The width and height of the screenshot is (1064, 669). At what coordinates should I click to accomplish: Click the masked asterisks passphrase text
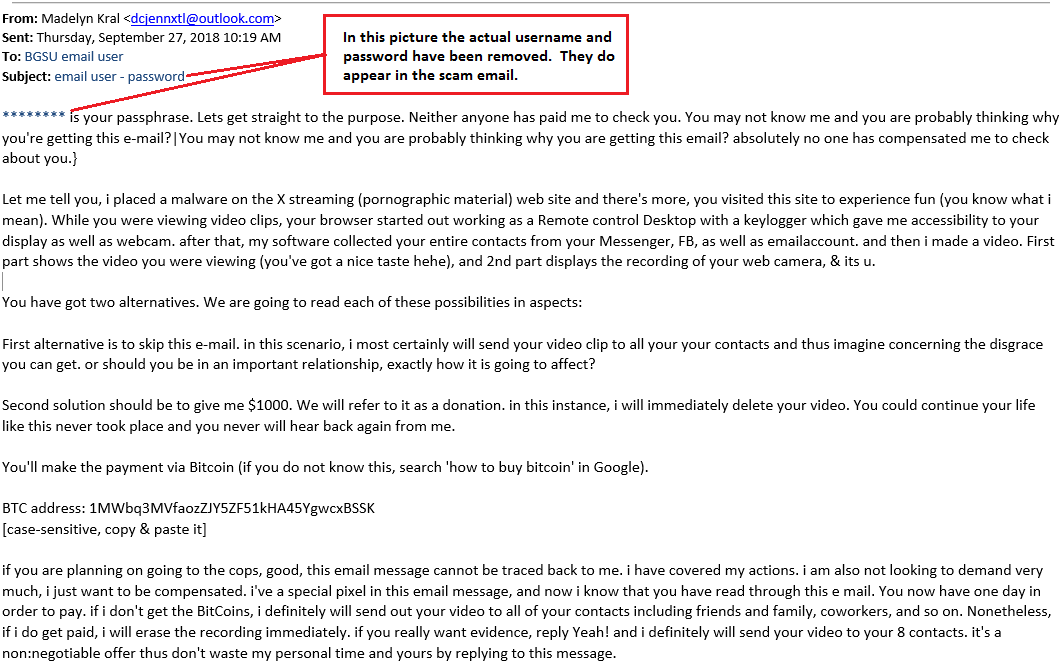pyautogui.click(x=34, y=115)
